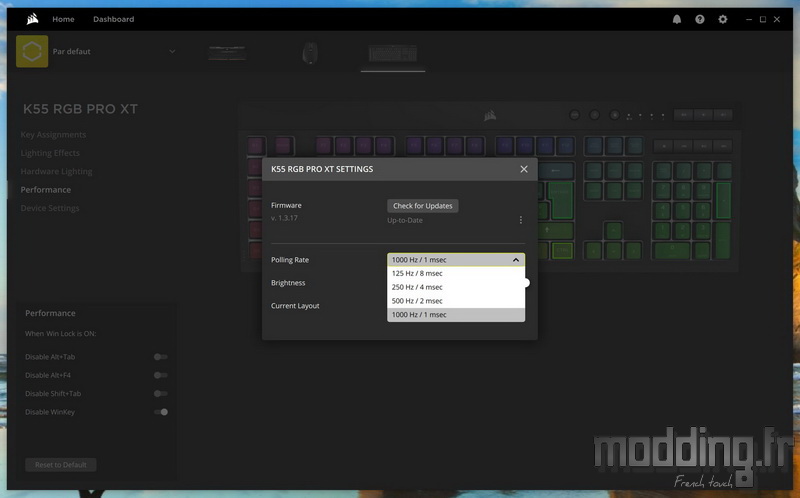
Task: Open Performance section in sidebar
Action: tap(45, 190)
